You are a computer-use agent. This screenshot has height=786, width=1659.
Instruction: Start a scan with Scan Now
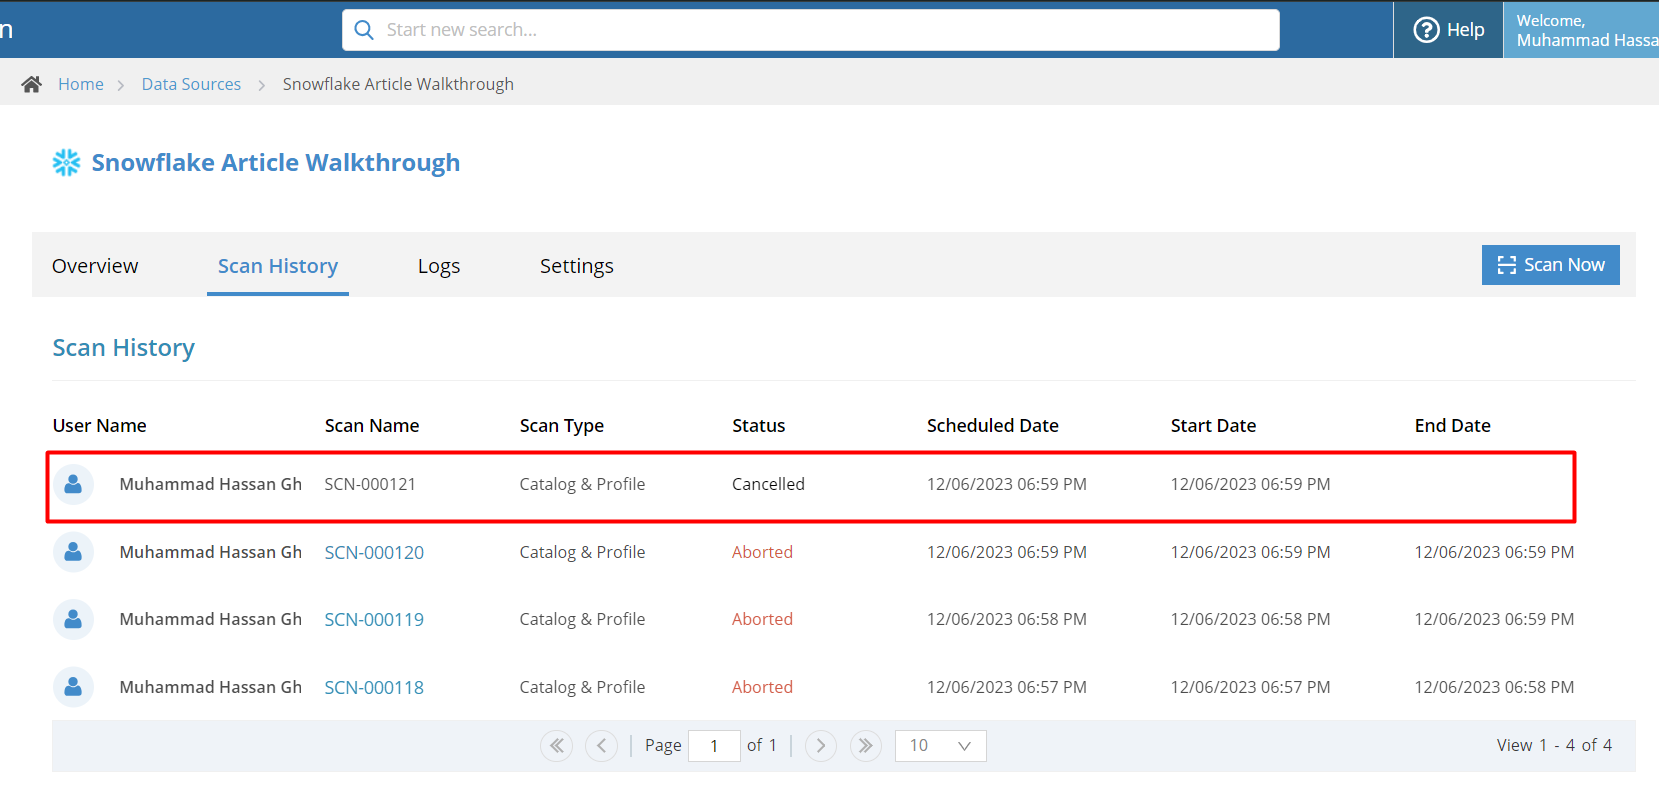(1551, 265)
